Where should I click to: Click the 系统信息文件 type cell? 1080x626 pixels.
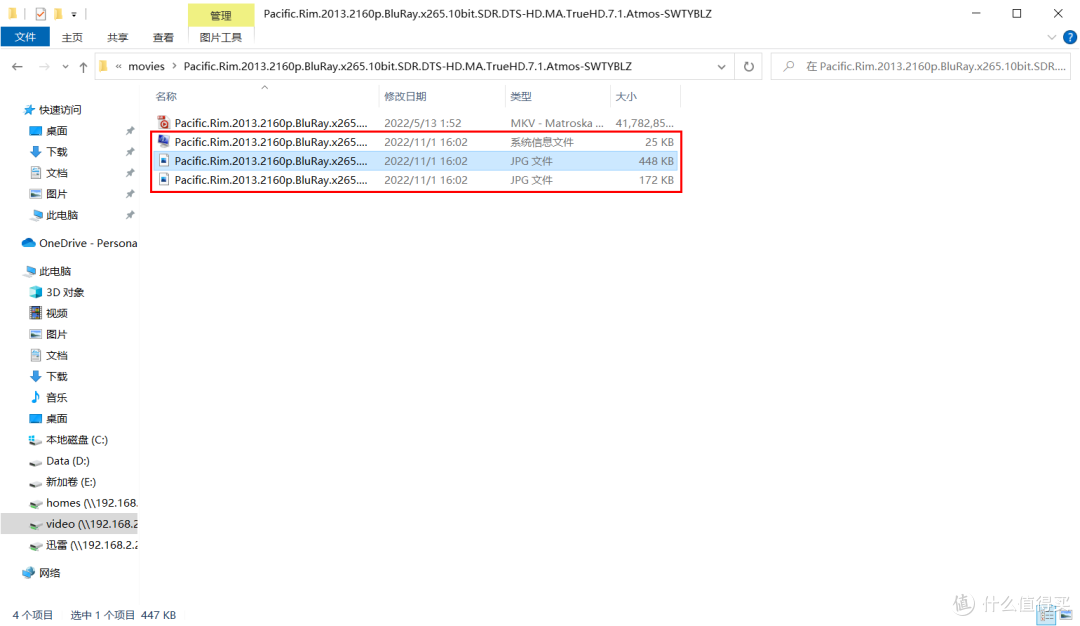[542, 142]
